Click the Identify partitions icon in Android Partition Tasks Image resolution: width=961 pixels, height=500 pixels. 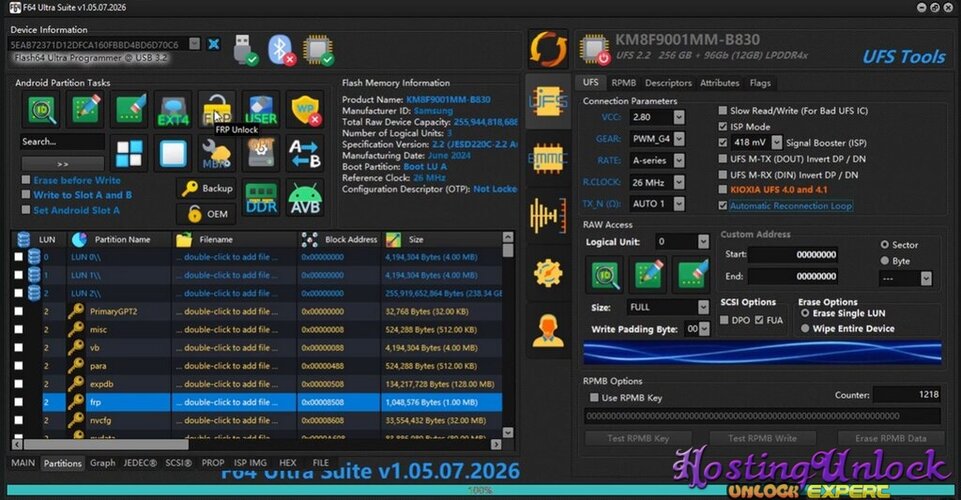pyautogui.click(x=42, y=110)
